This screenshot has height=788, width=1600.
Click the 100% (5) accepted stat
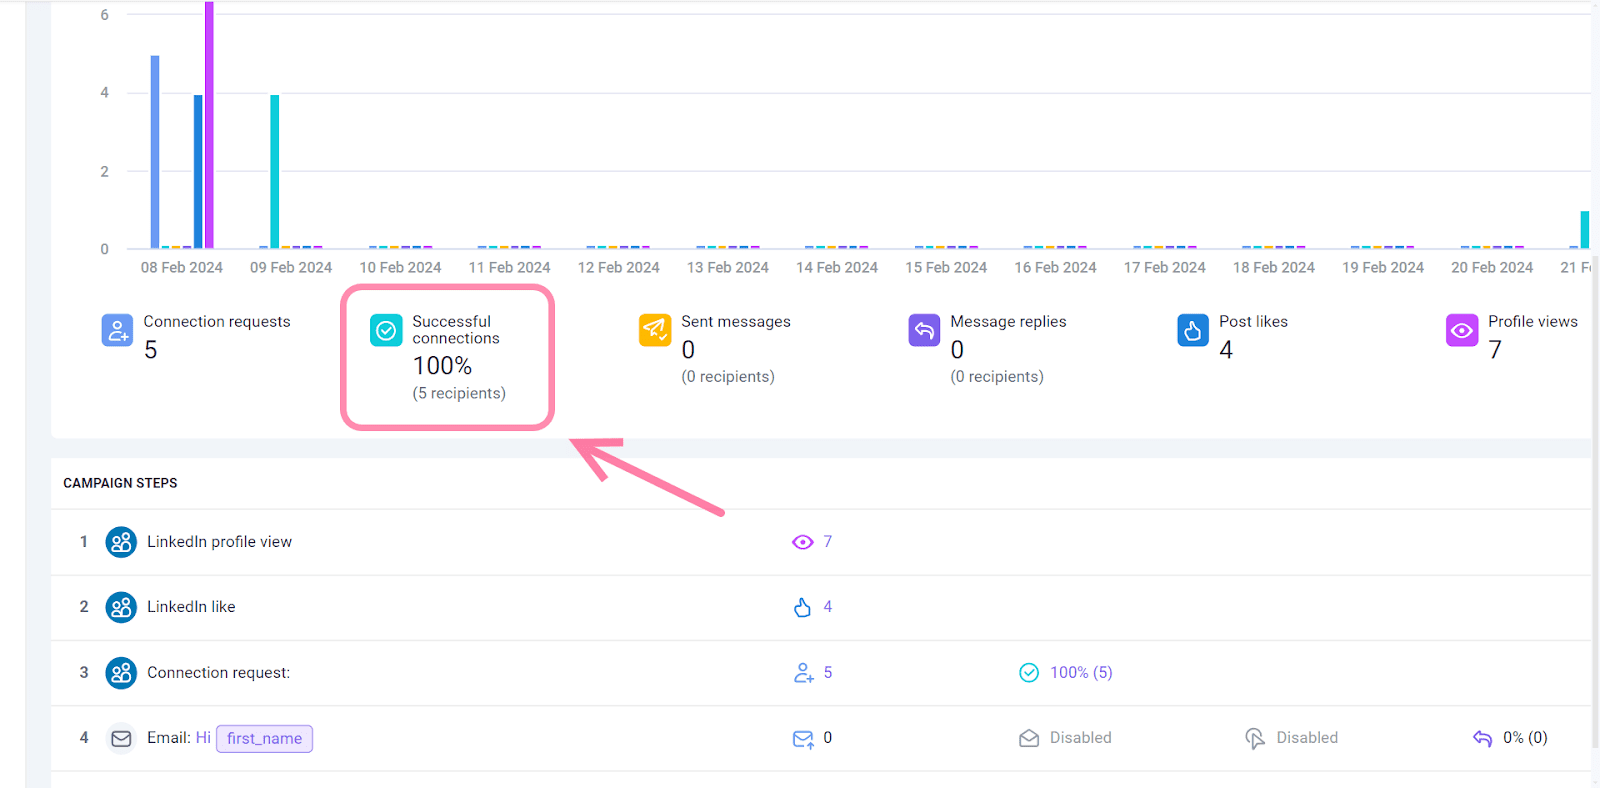pyautogui.click(x=1080, y=673)
